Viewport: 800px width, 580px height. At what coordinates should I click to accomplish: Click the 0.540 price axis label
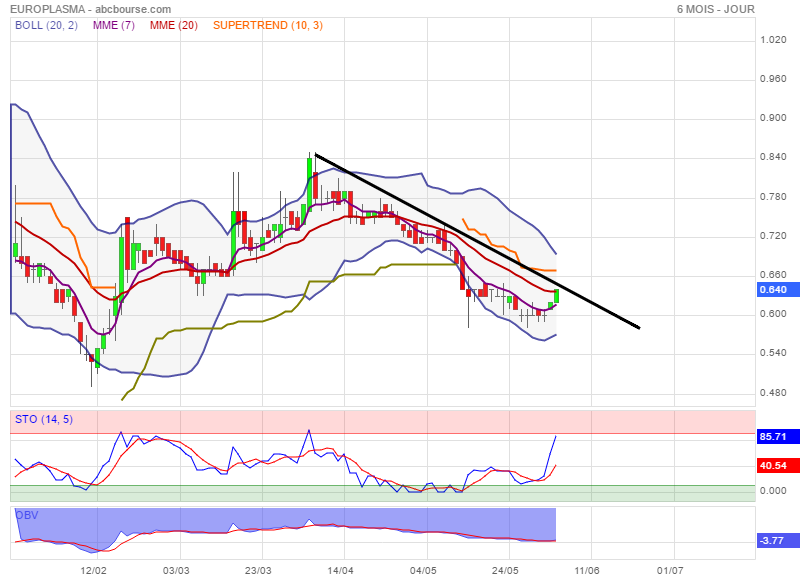773,353
